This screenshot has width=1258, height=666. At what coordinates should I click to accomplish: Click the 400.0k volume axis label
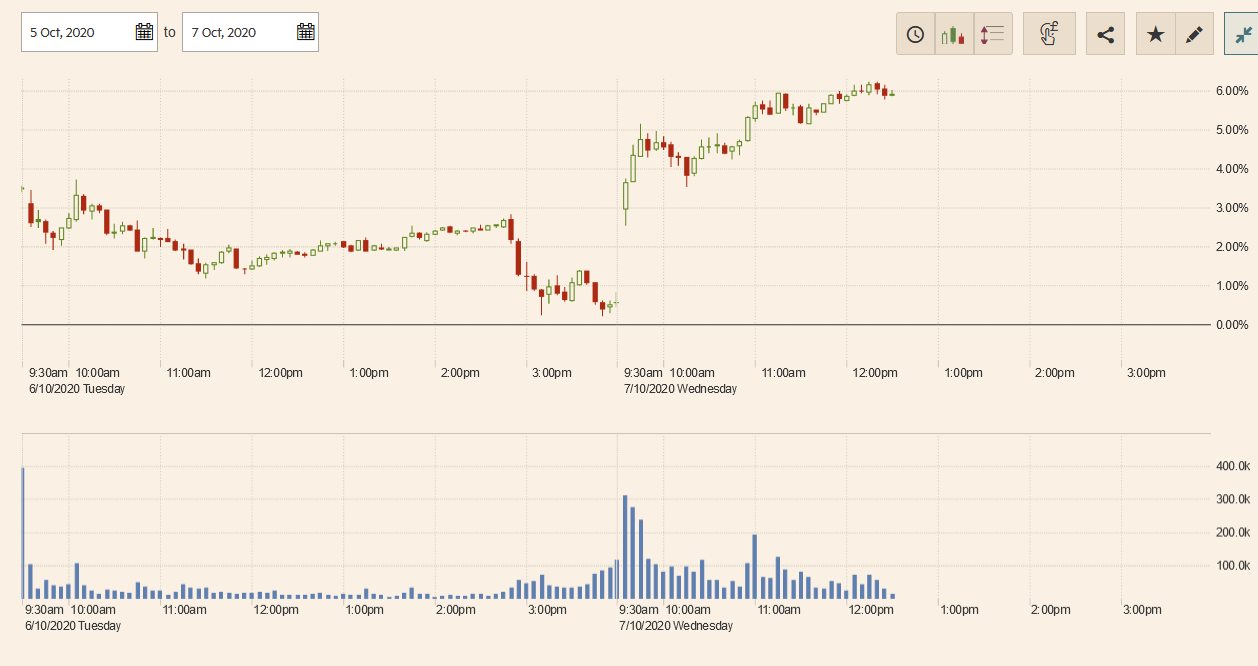1231,467
